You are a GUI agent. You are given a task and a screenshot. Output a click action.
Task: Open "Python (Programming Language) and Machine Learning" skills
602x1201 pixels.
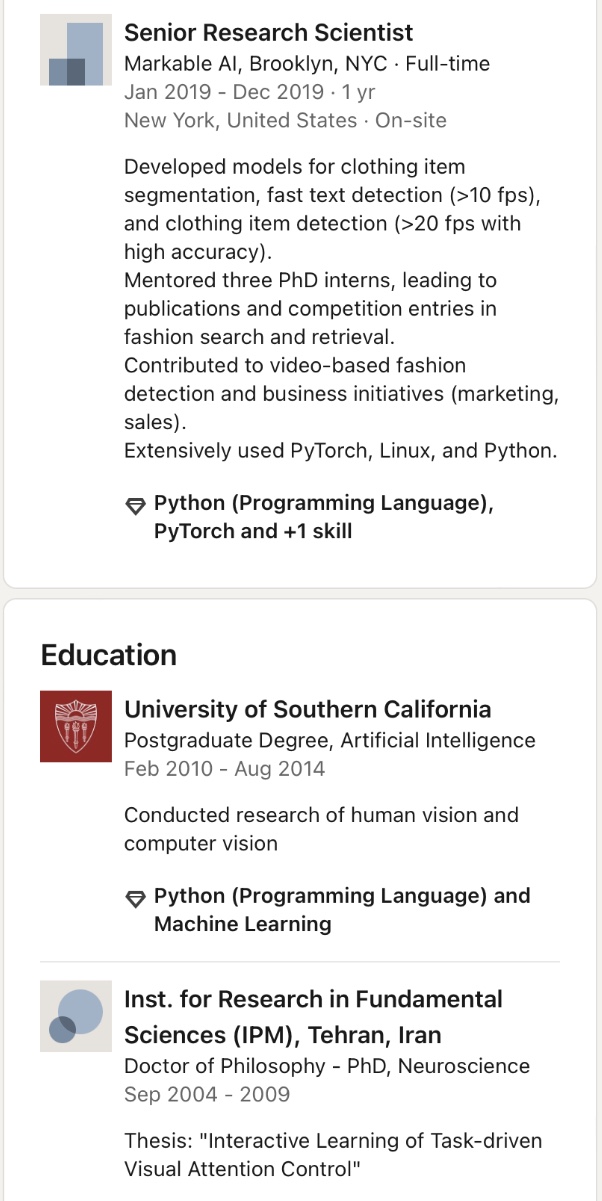coord(341,910)
